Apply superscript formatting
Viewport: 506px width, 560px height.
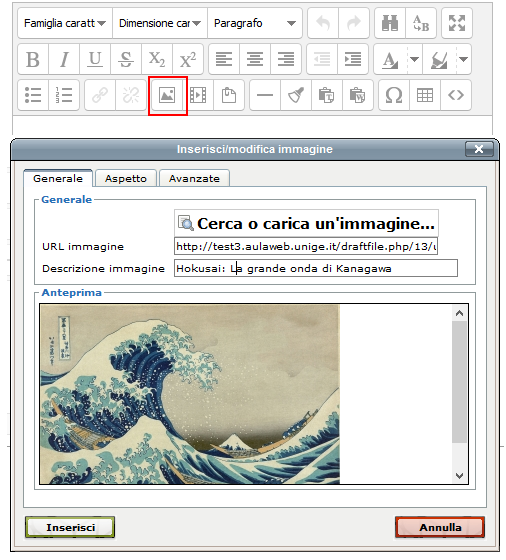tap(188, 59)
